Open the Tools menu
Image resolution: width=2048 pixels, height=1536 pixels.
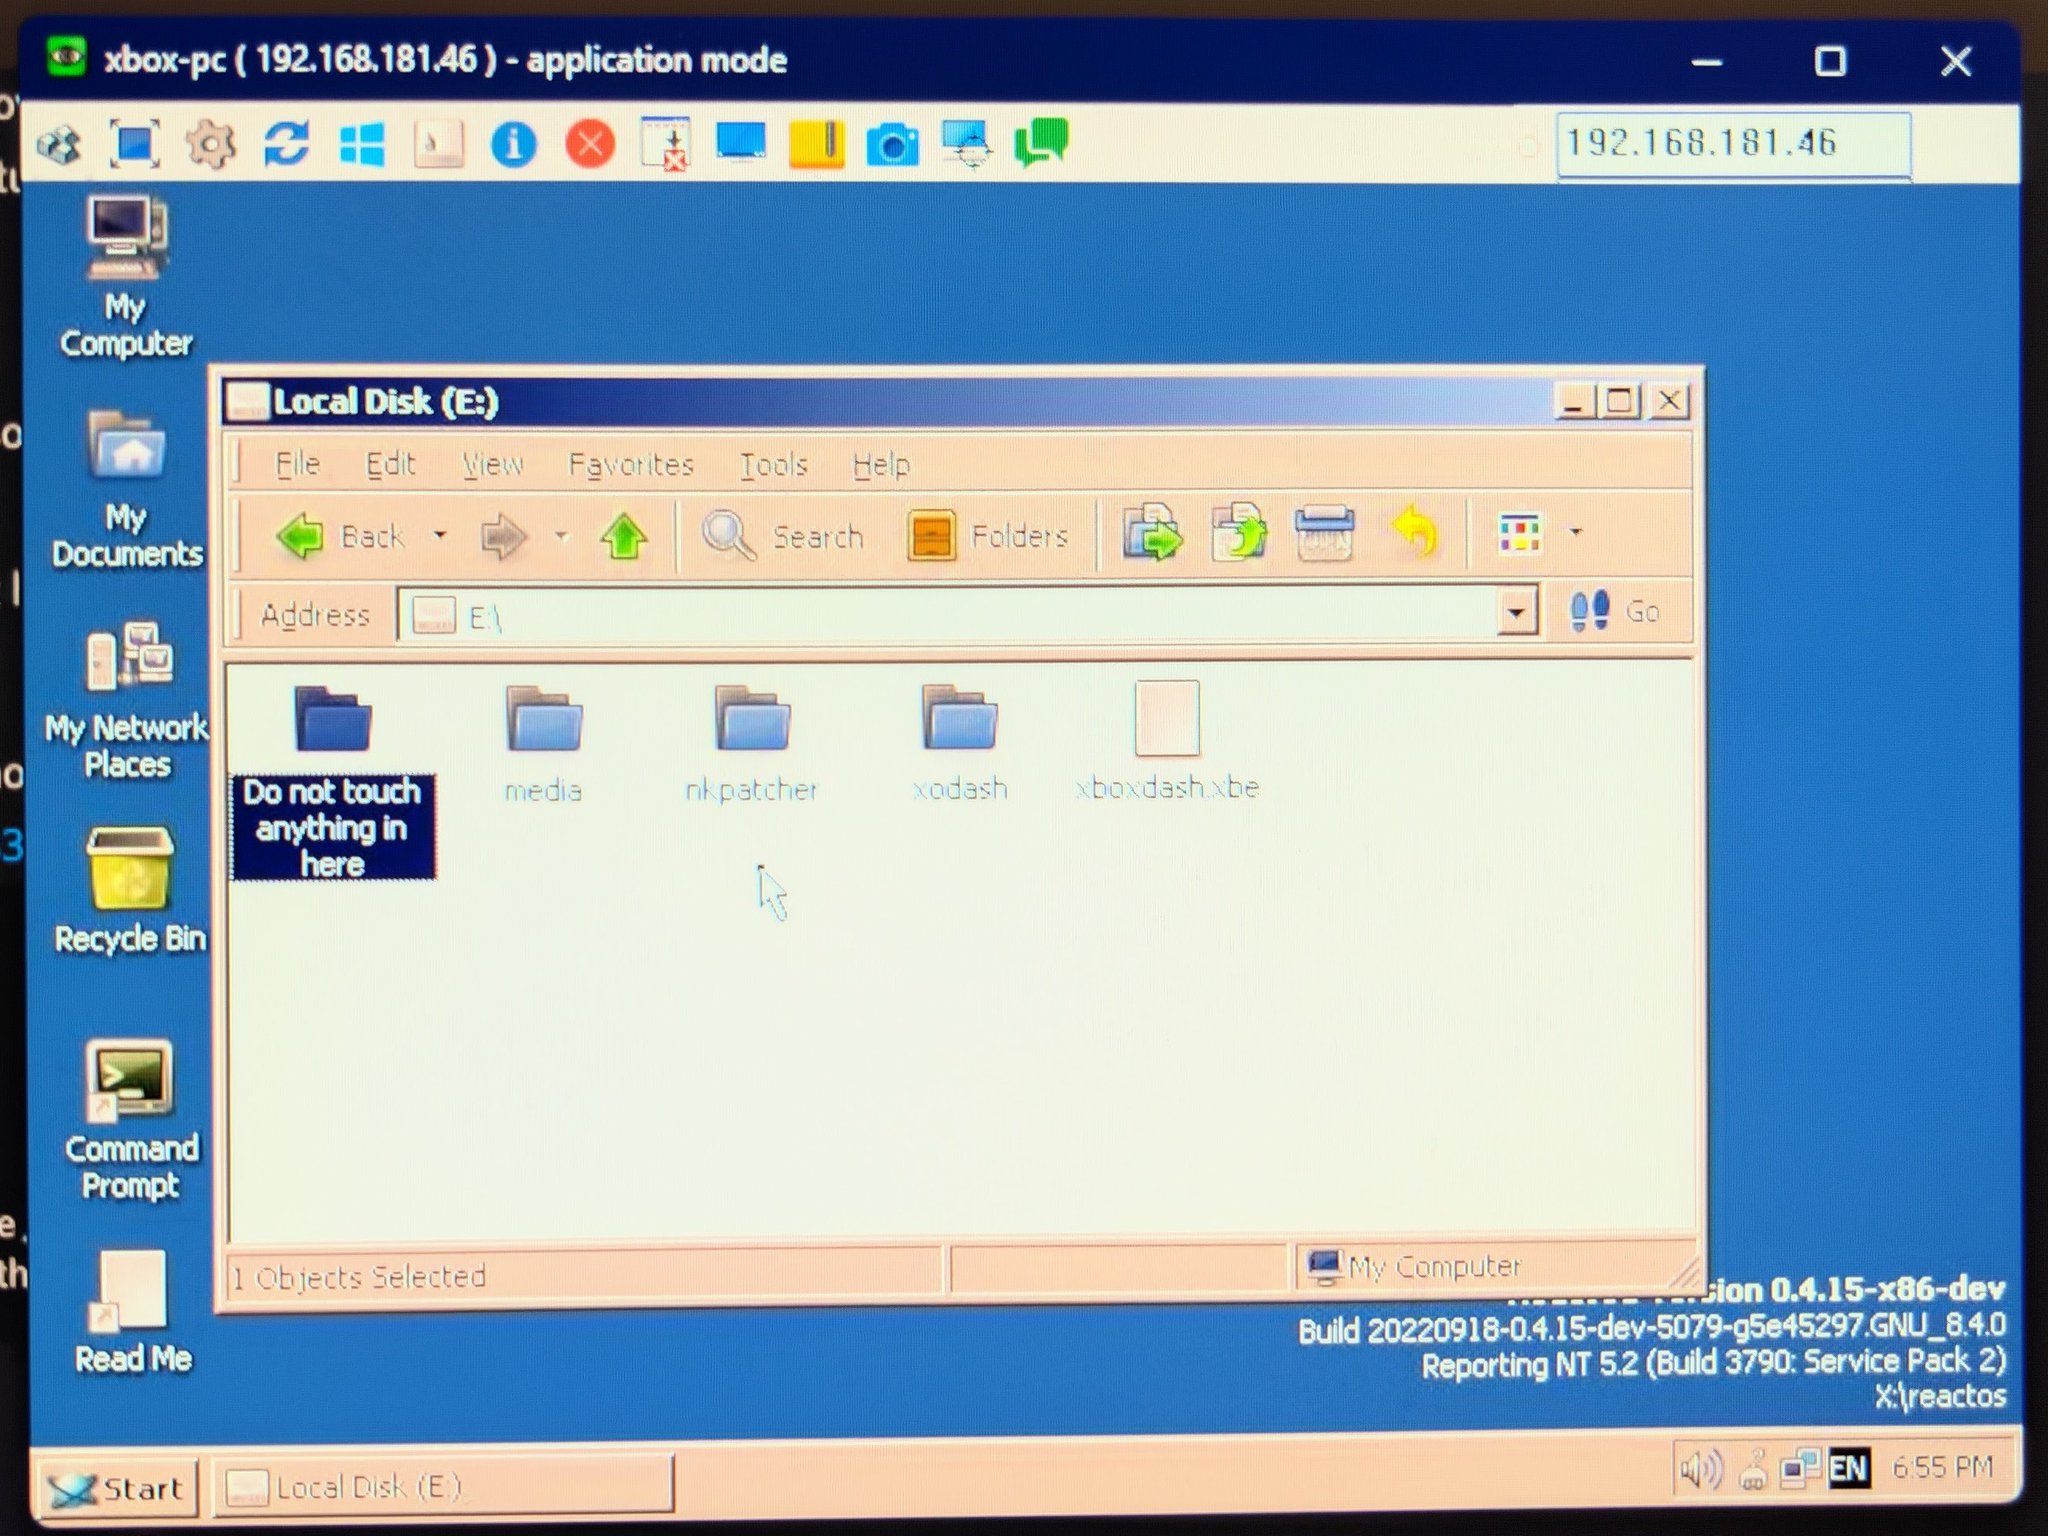pos(772,464)
